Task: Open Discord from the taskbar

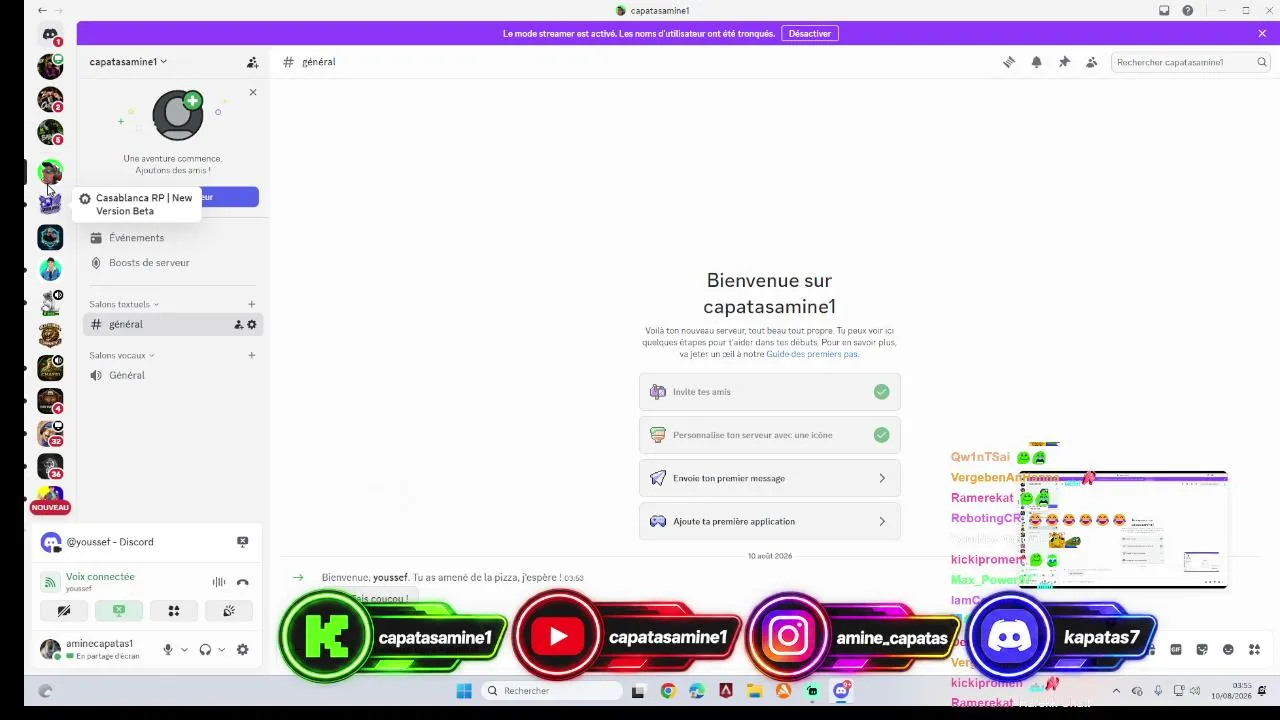Action: point(842,691)
